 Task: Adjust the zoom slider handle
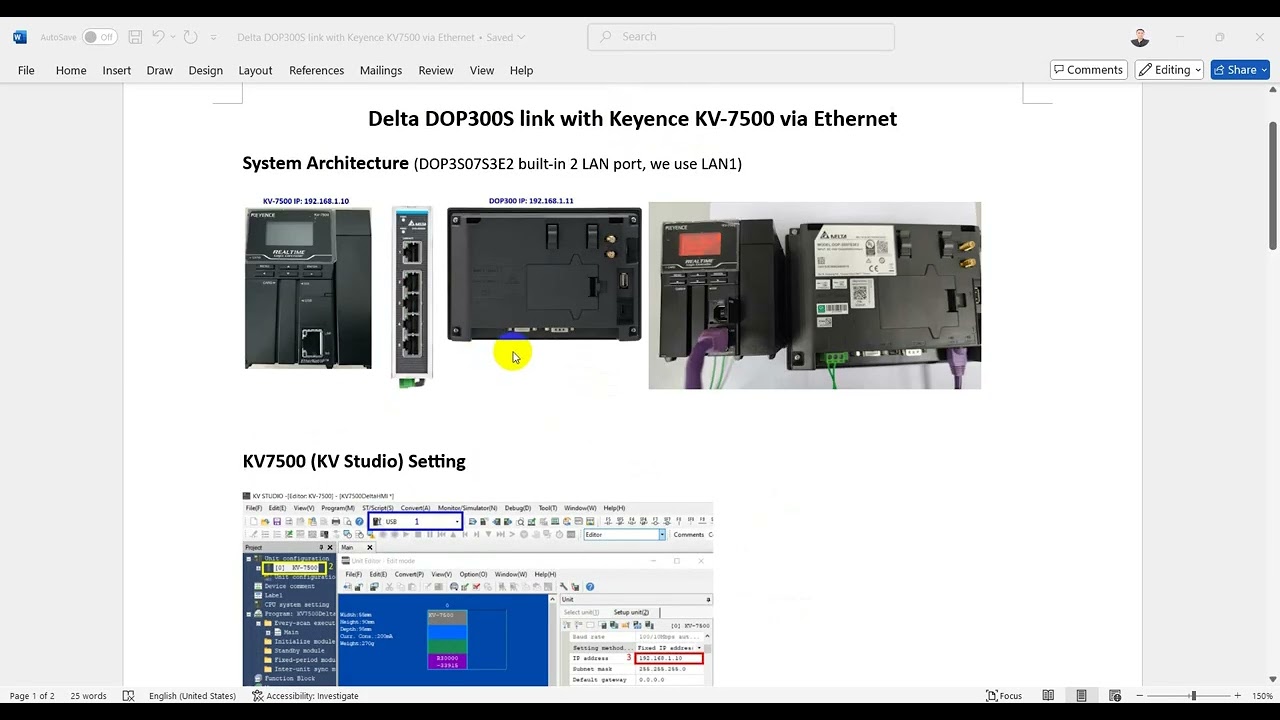click(x=1193, y=696)
